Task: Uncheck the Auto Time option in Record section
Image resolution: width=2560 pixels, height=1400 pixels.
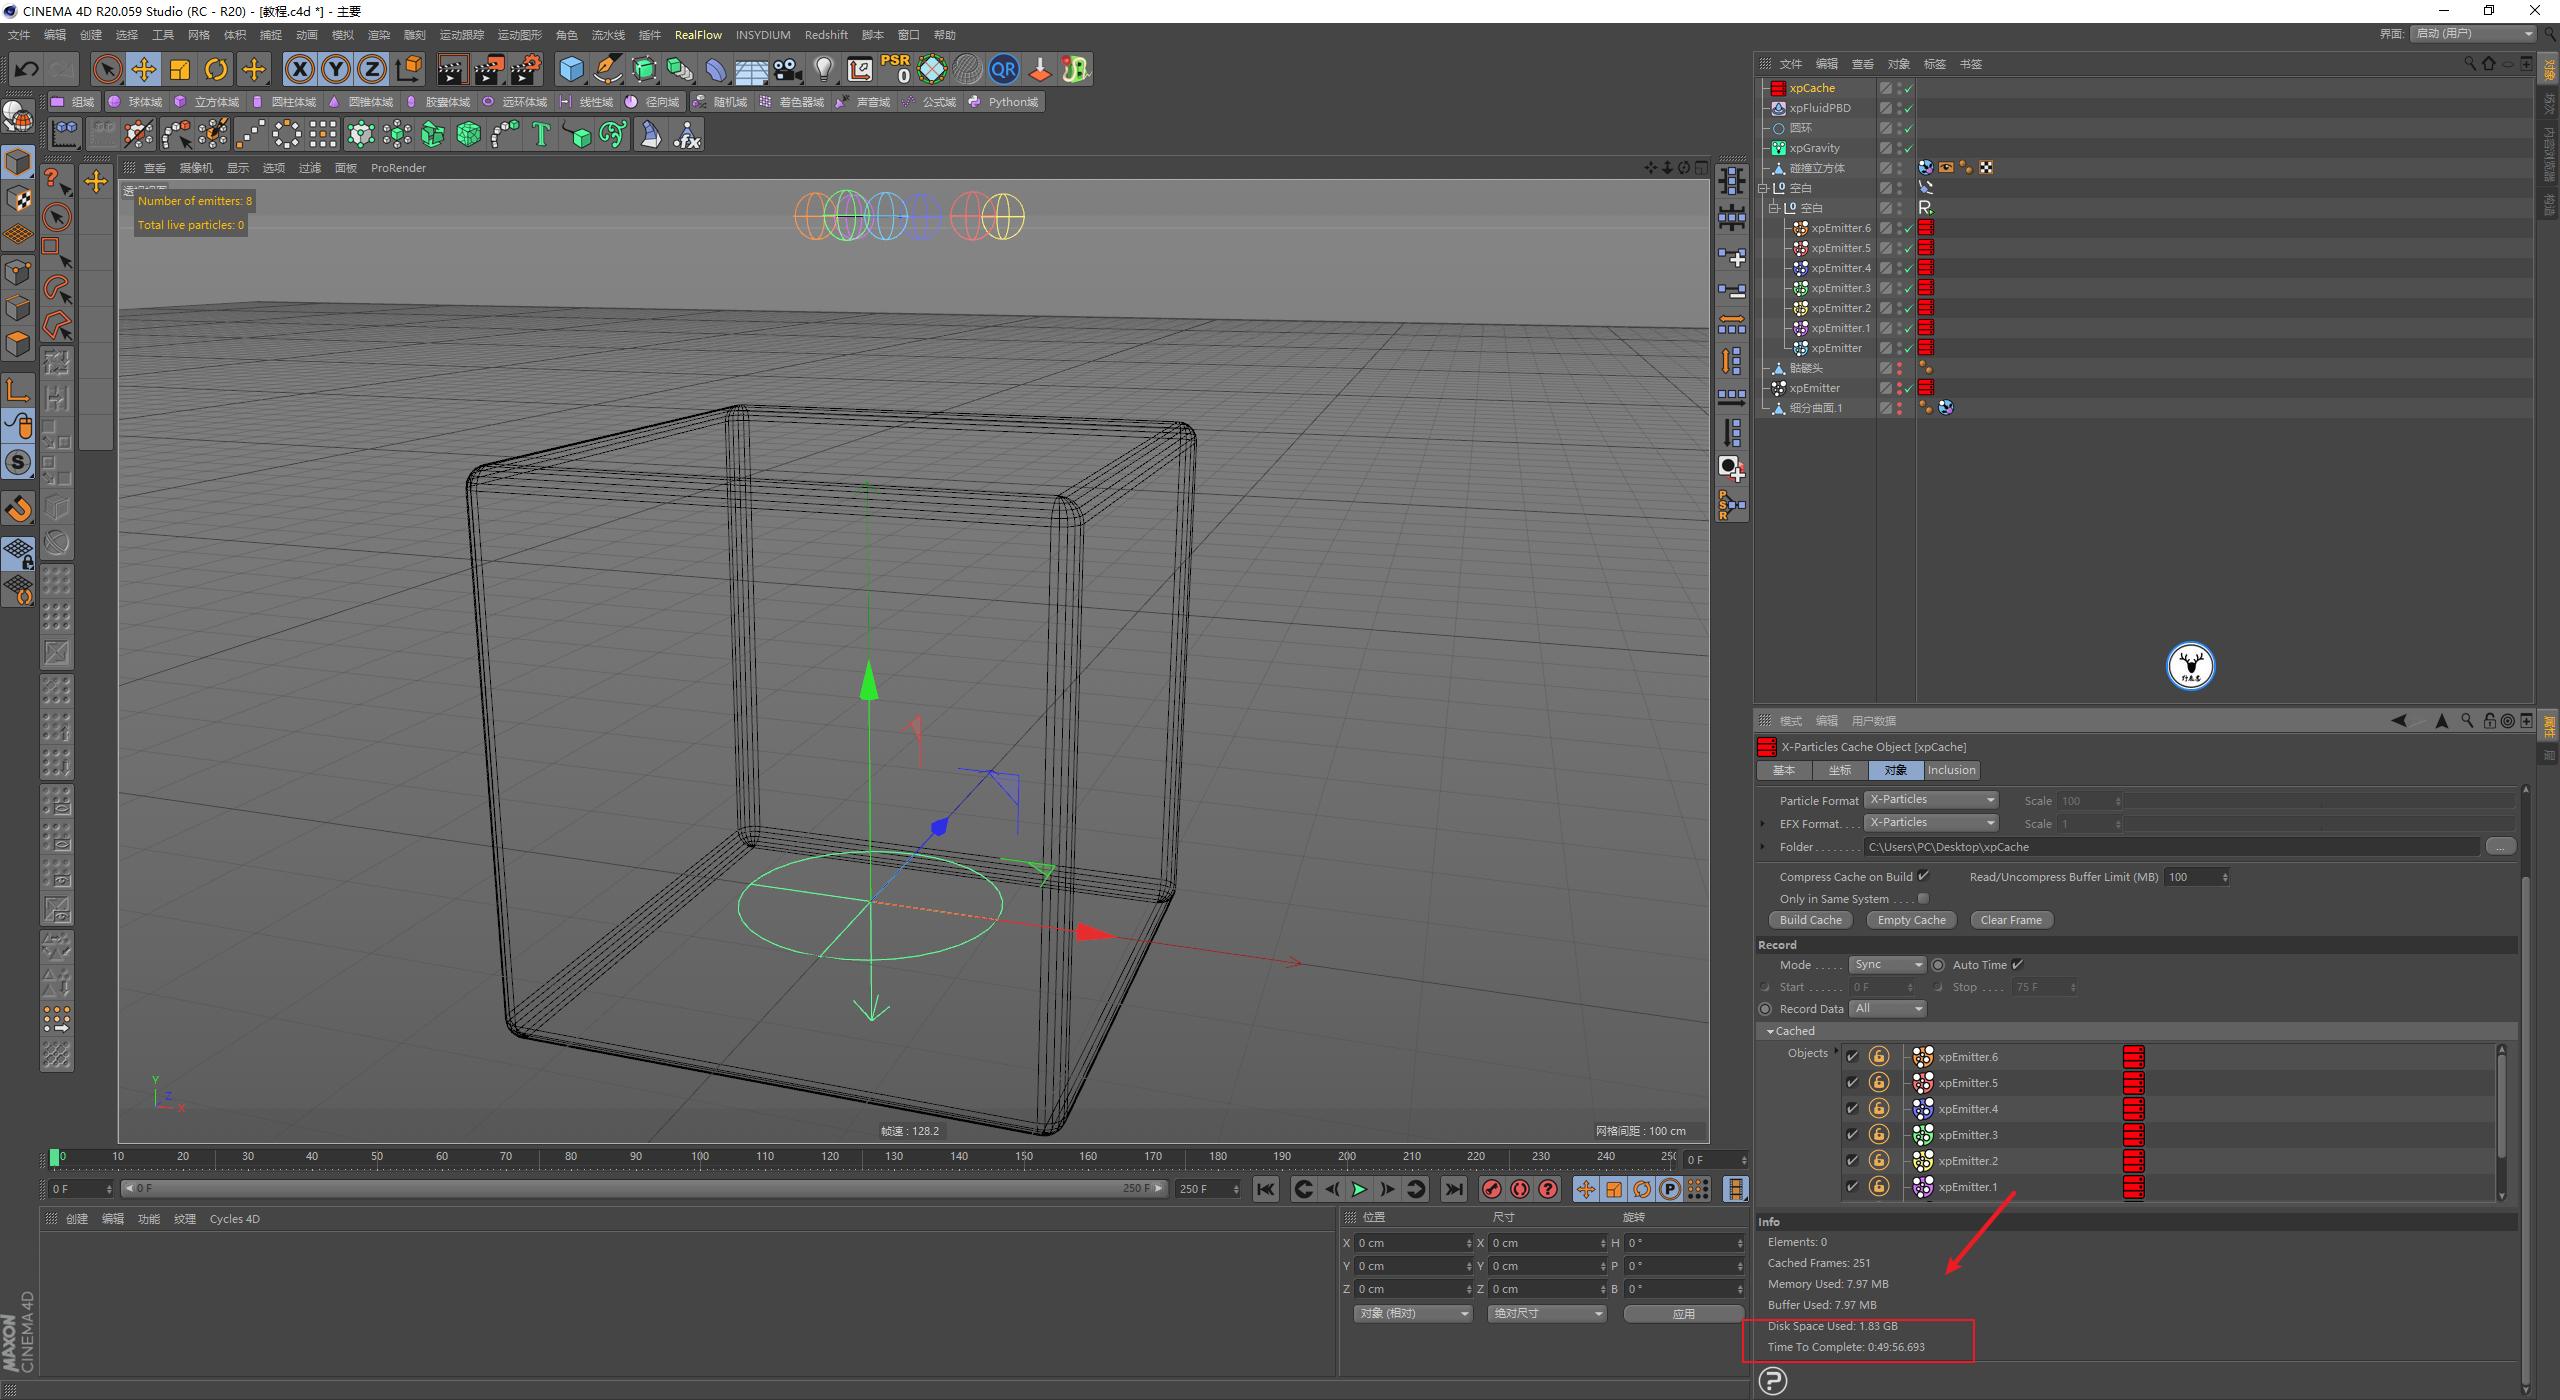Action: (x=2018, y=964)
